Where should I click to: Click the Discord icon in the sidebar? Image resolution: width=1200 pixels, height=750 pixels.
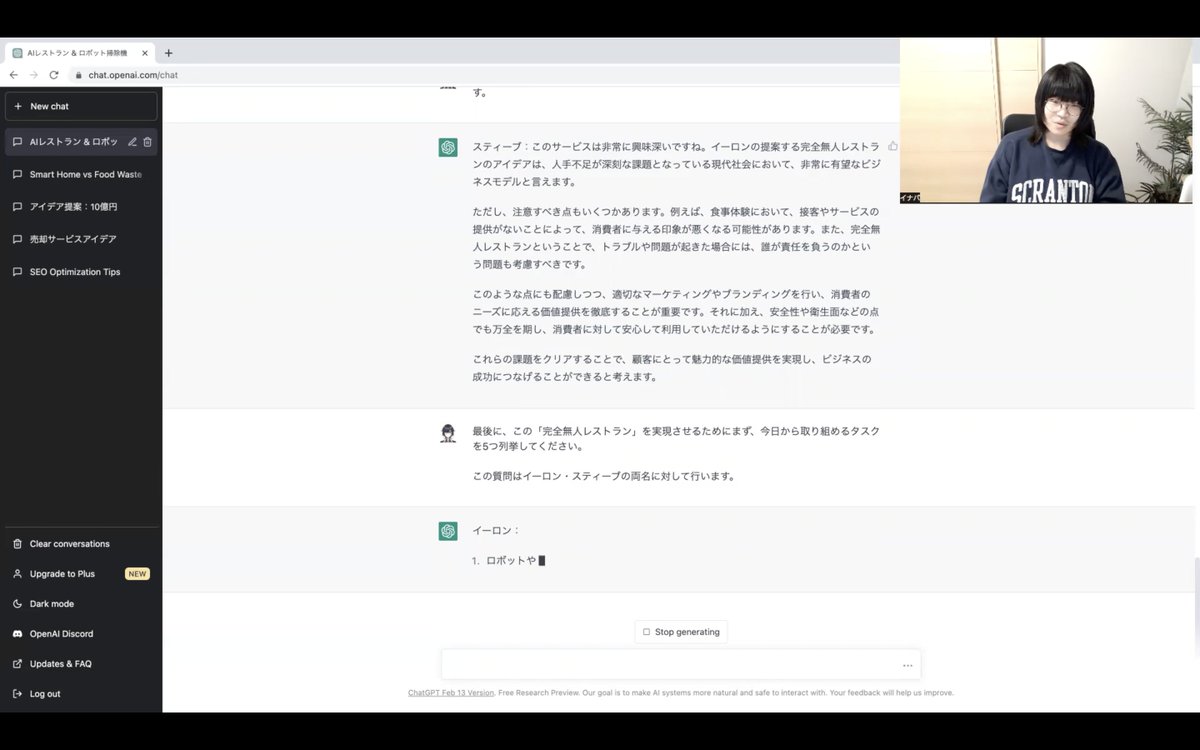18,634
